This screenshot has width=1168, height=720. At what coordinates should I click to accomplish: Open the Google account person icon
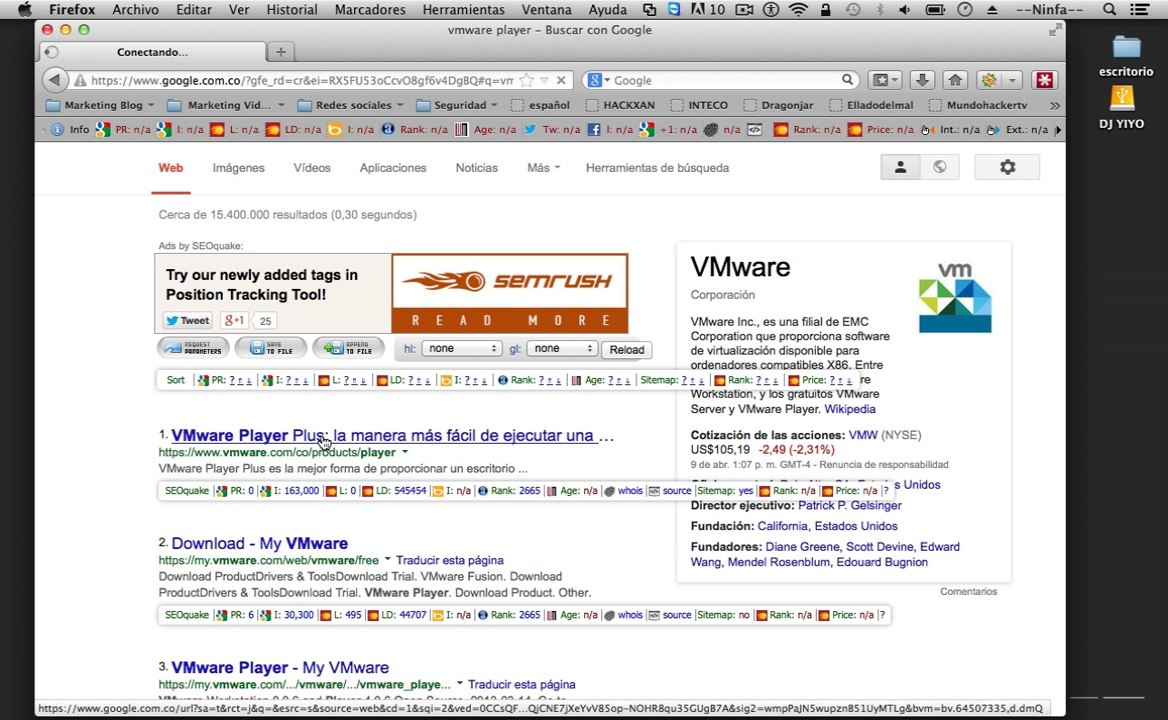[900, 168]
